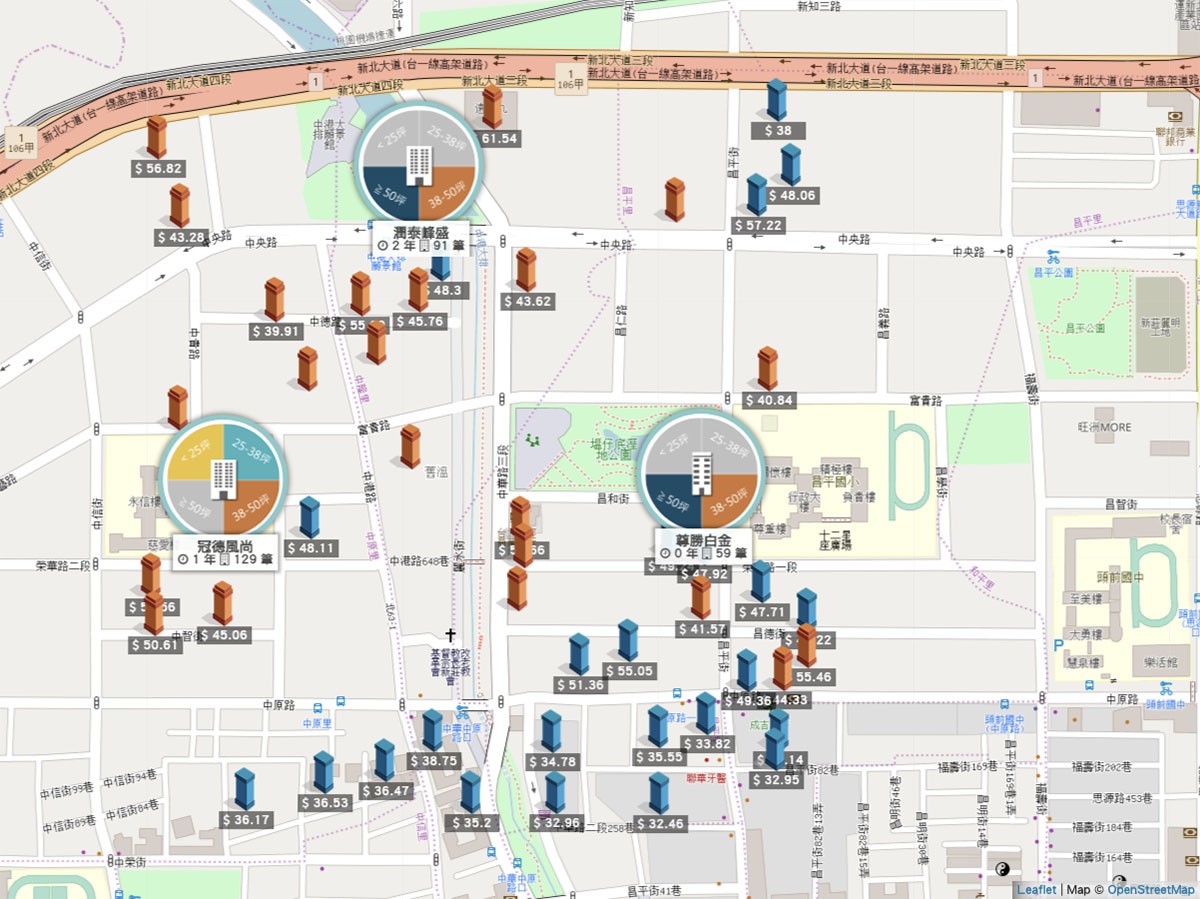Select the blue marker priced $ 36.53
The width and height of the screenshot is (1200, 899).
point(323,772)
